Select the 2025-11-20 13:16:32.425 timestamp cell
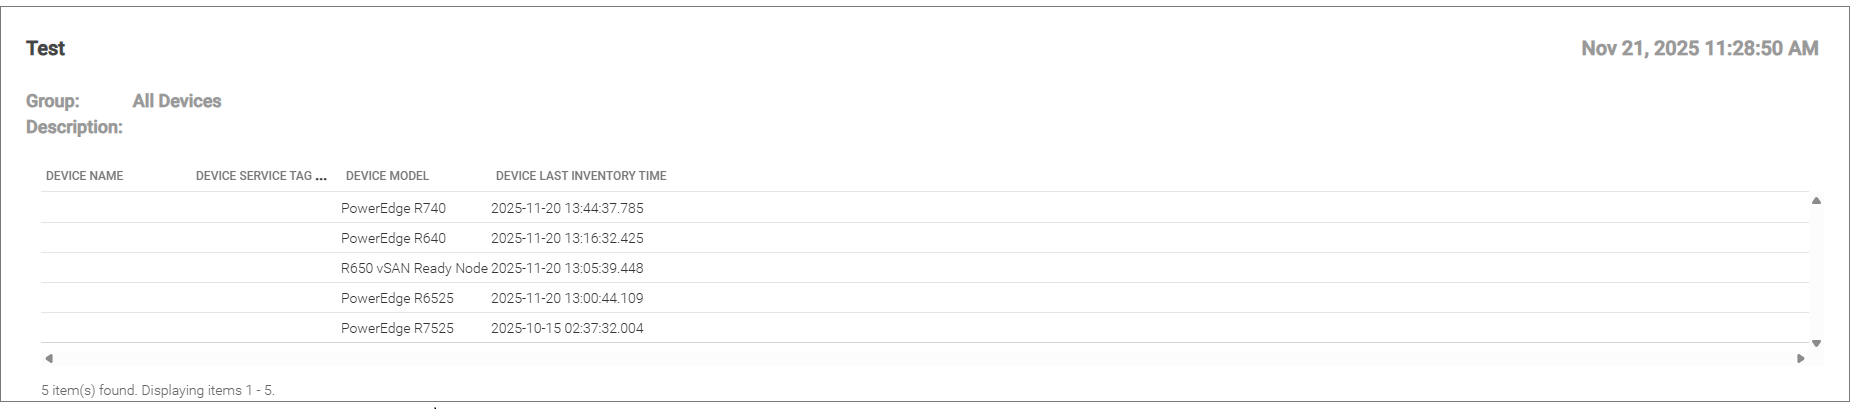 [567, 238]
